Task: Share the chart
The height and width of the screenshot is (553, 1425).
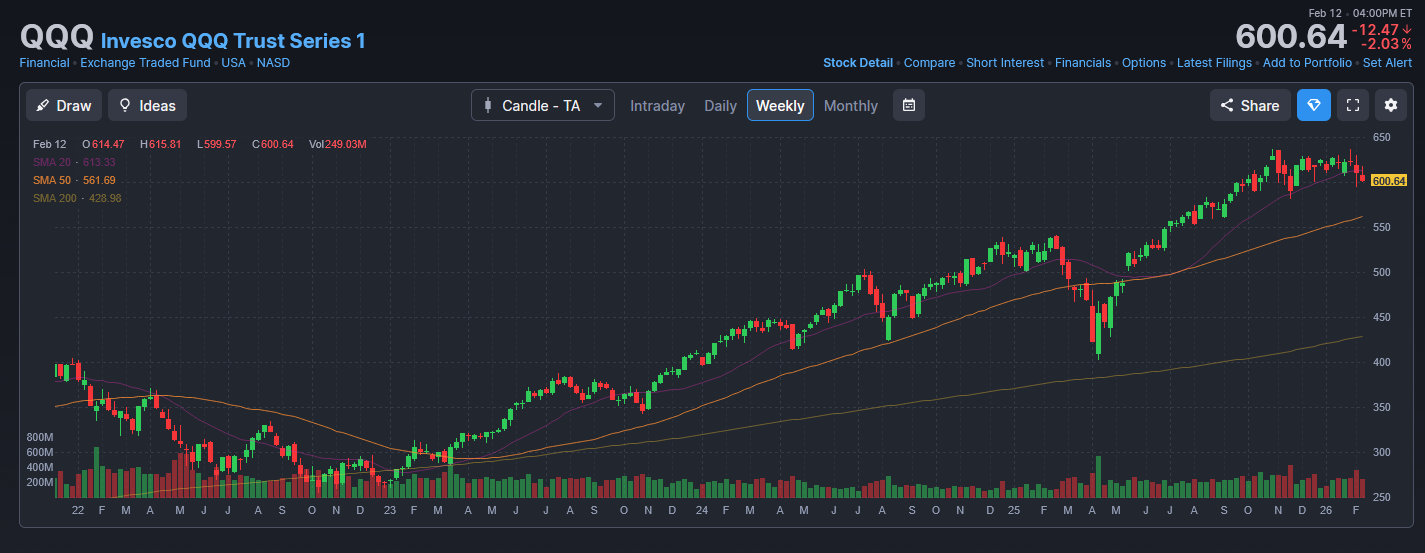Action: tap(1250, 105)
